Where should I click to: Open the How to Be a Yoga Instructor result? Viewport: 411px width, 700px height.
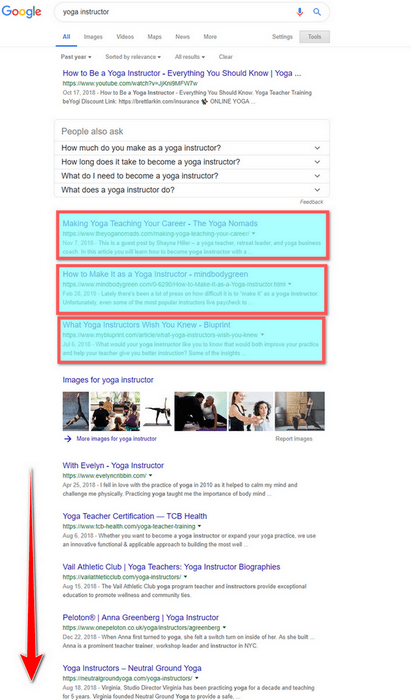click(182, 73)
